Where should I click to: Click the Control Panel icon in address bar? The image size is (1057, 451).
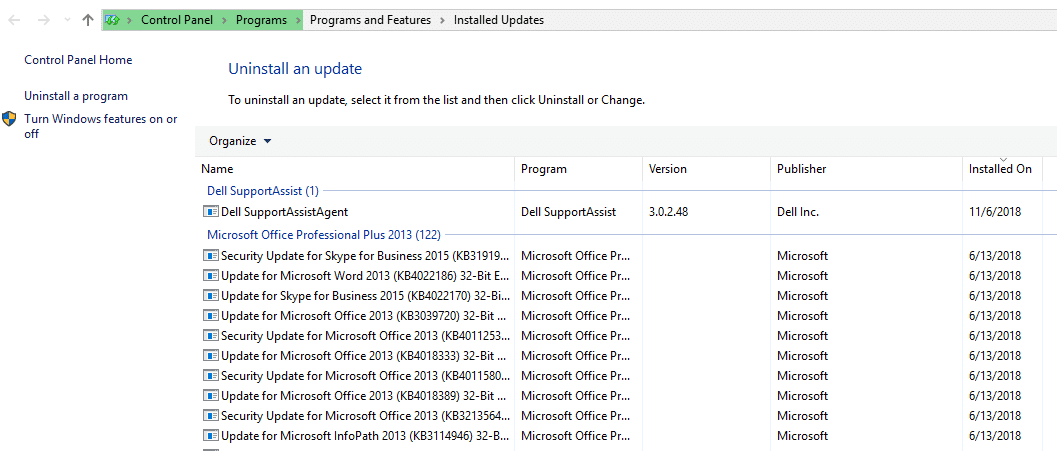click(x=112, y=20)
